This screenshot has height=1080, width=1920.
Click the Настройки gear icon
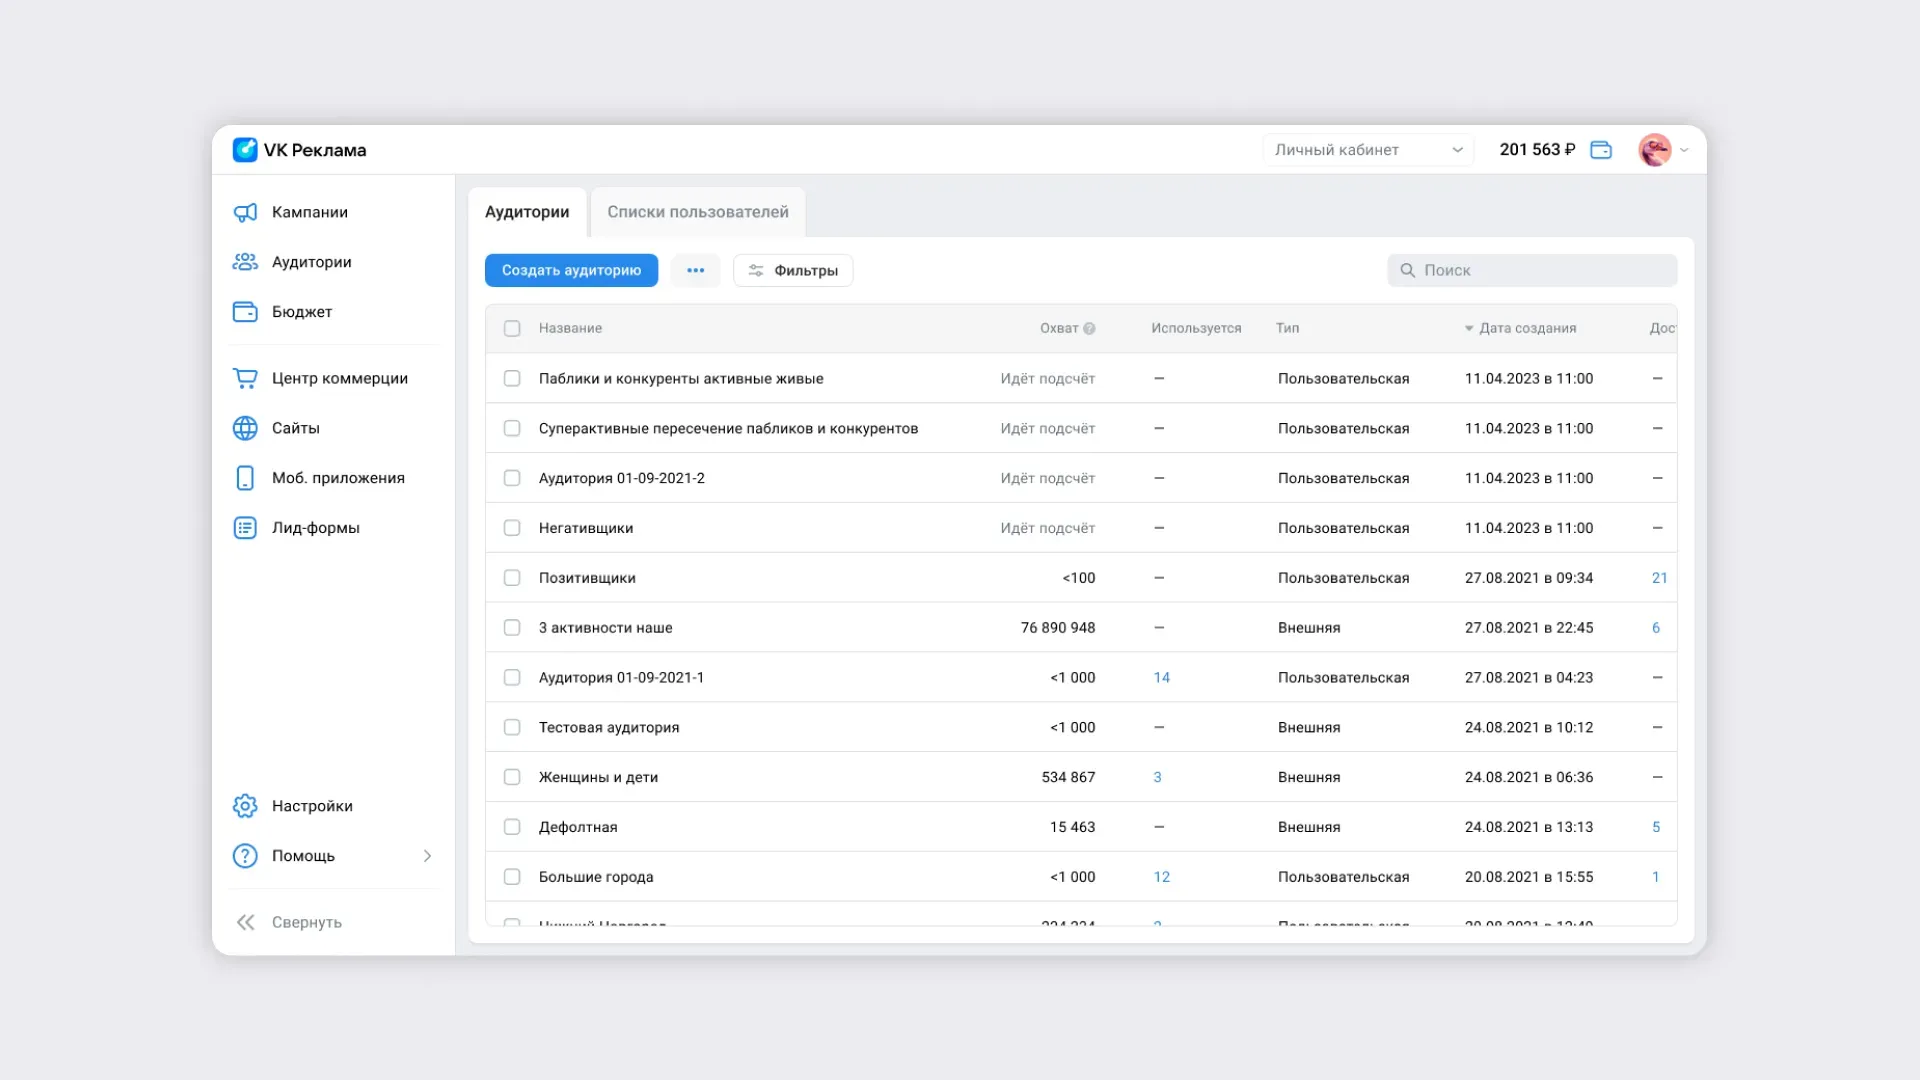tap(245, 806)
